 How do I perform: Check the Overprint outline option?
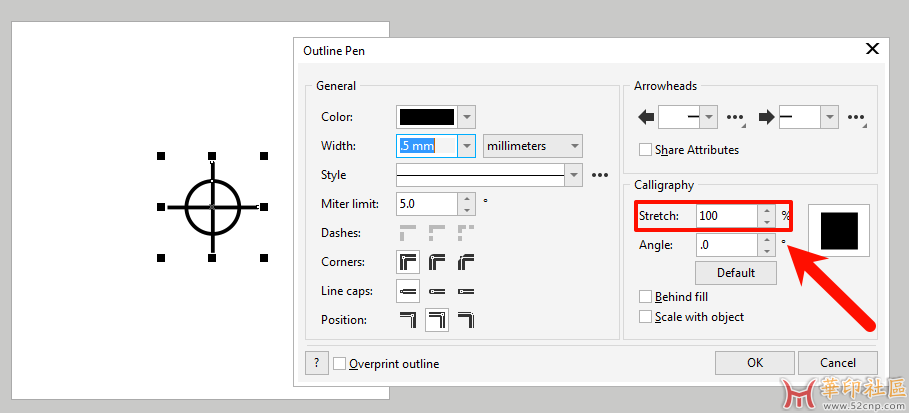pos(340,364)
